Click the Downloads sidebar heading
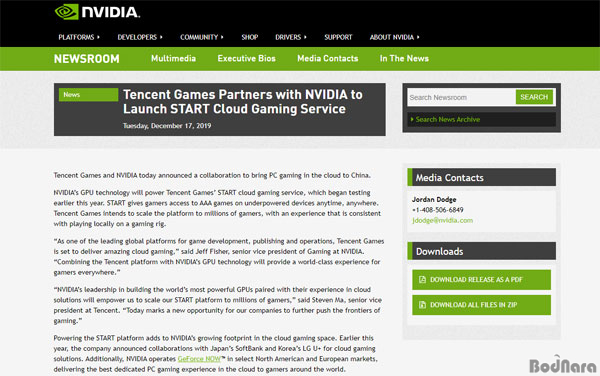Screen dimensions: 600x376 point(481,251)
